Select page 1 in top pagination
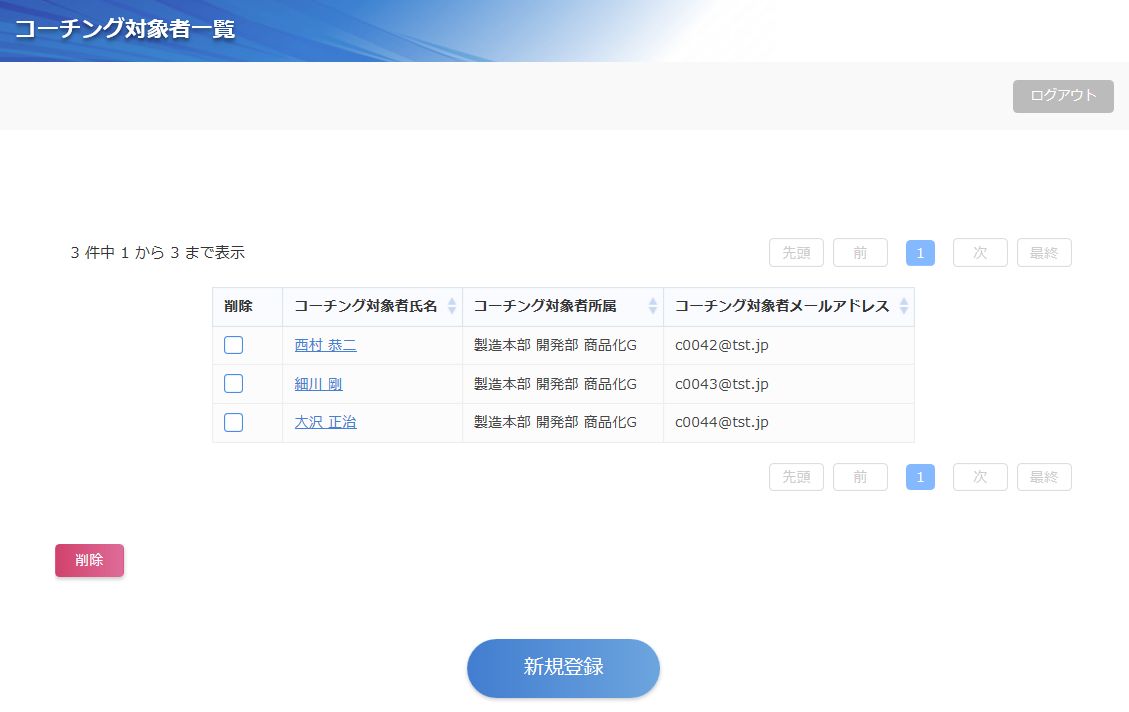Viewport: 1129px width, 712px height. click(920, 253)
